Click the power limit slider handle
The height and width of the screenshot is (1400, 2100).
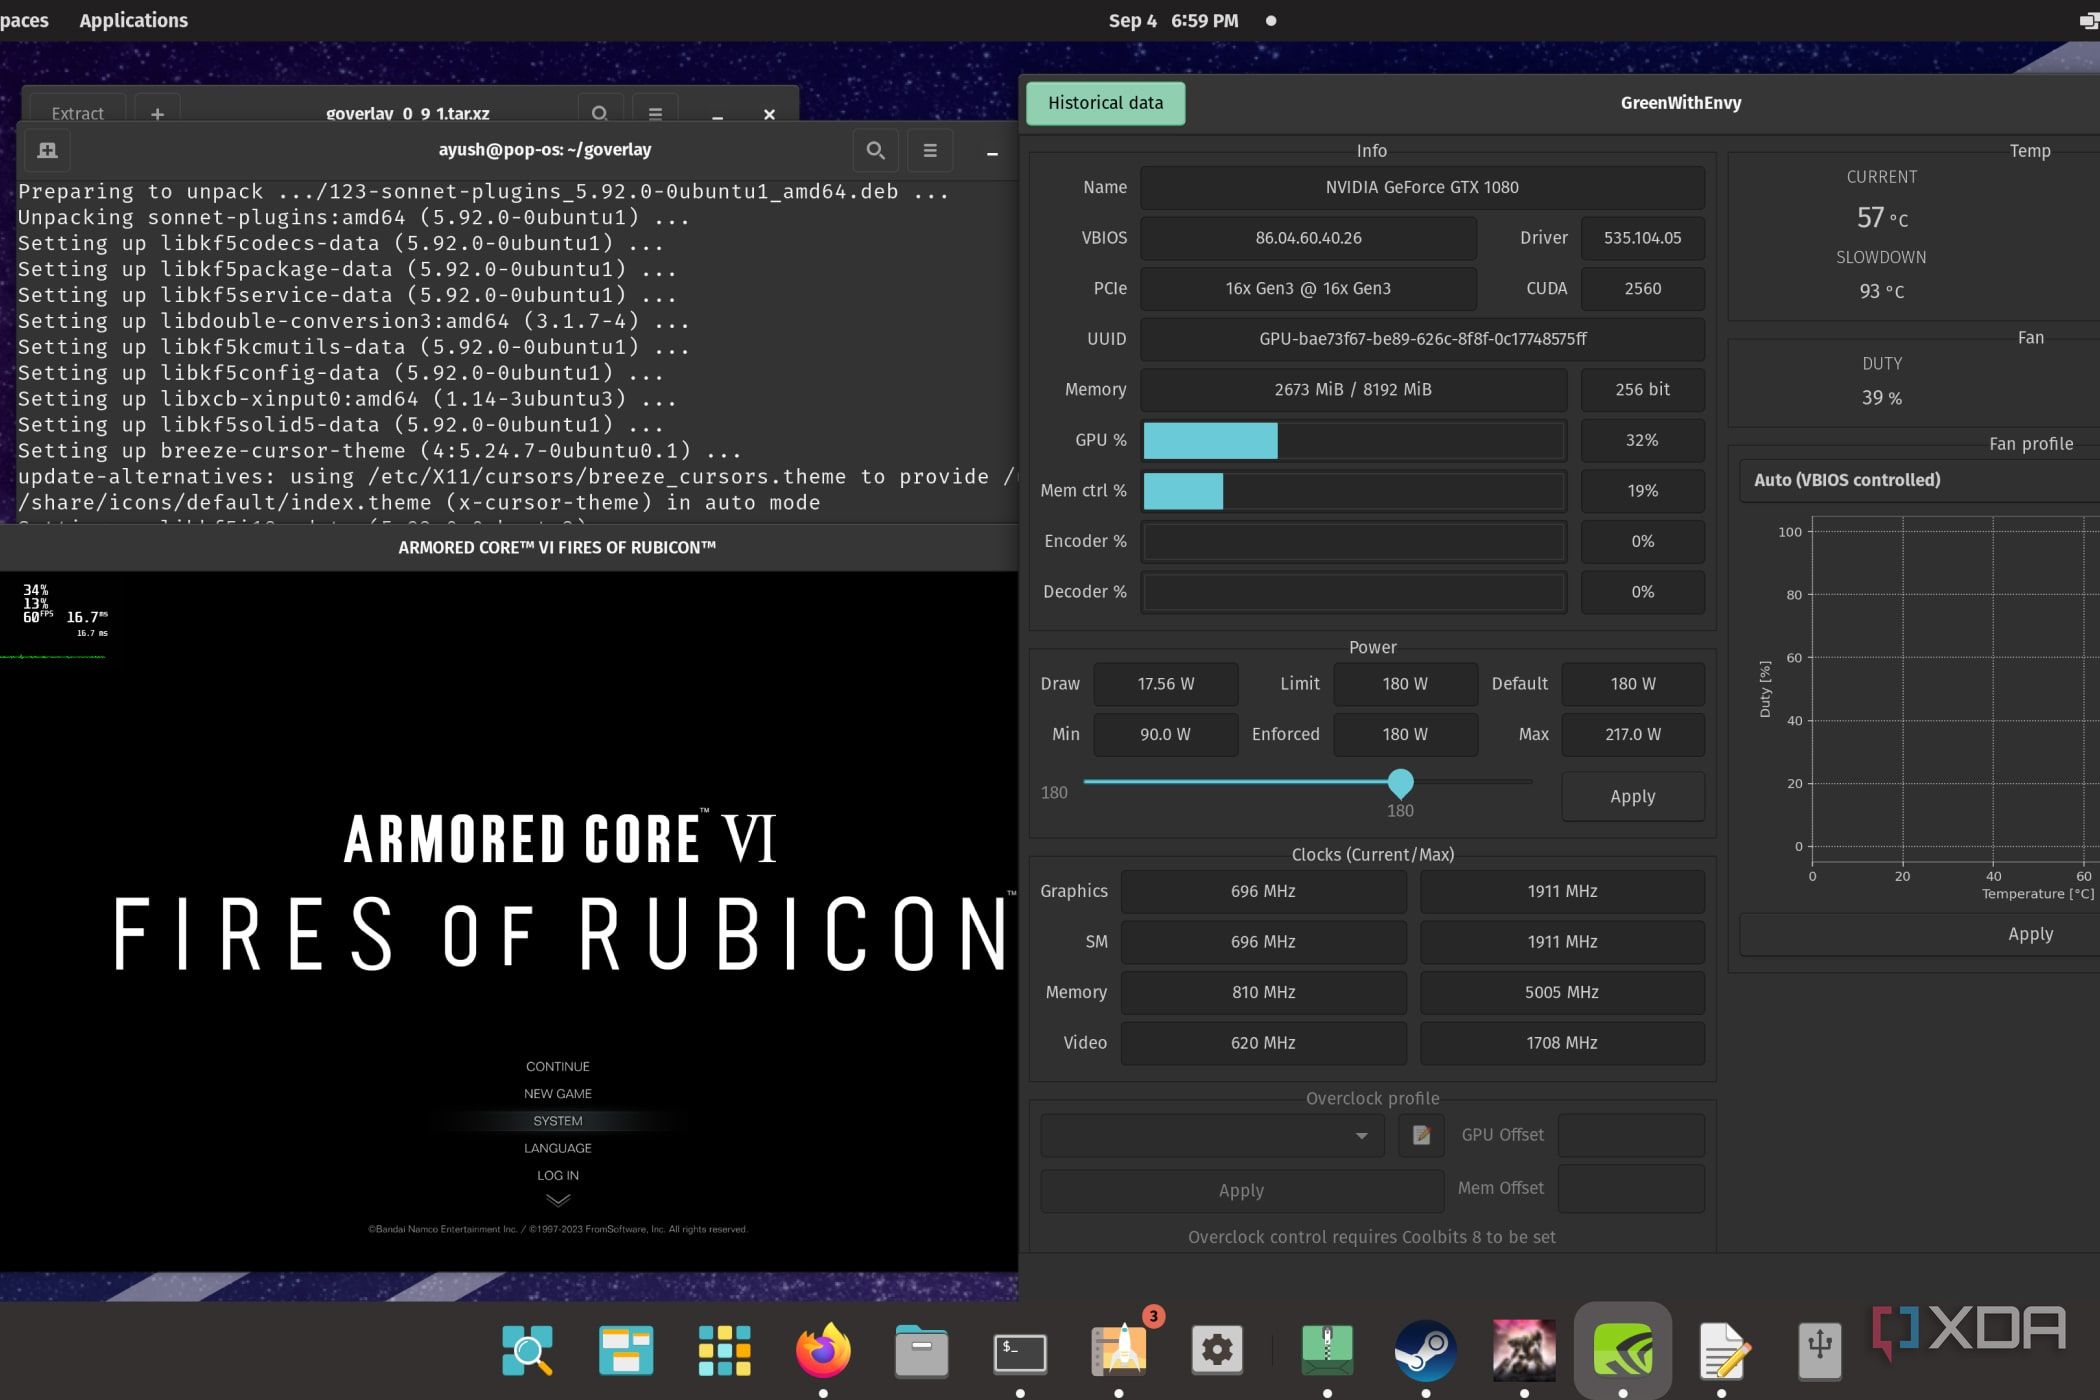click(x=1400, y=783)
